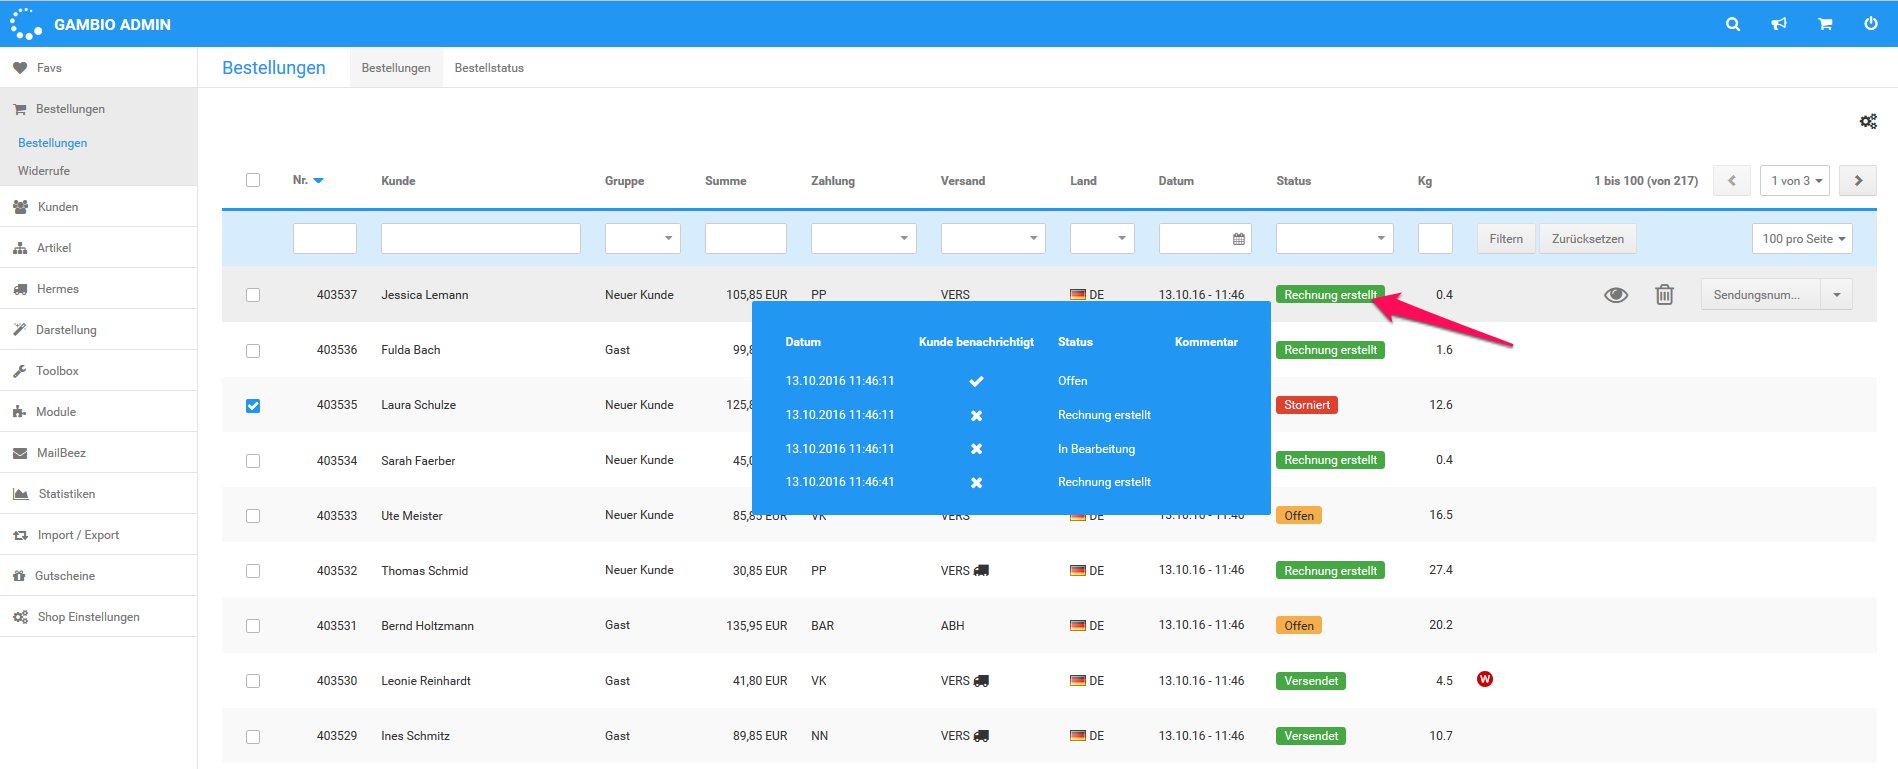Uncheck the Laura Schulze order checkbox
1898x769 pixels.
[253, 406]
